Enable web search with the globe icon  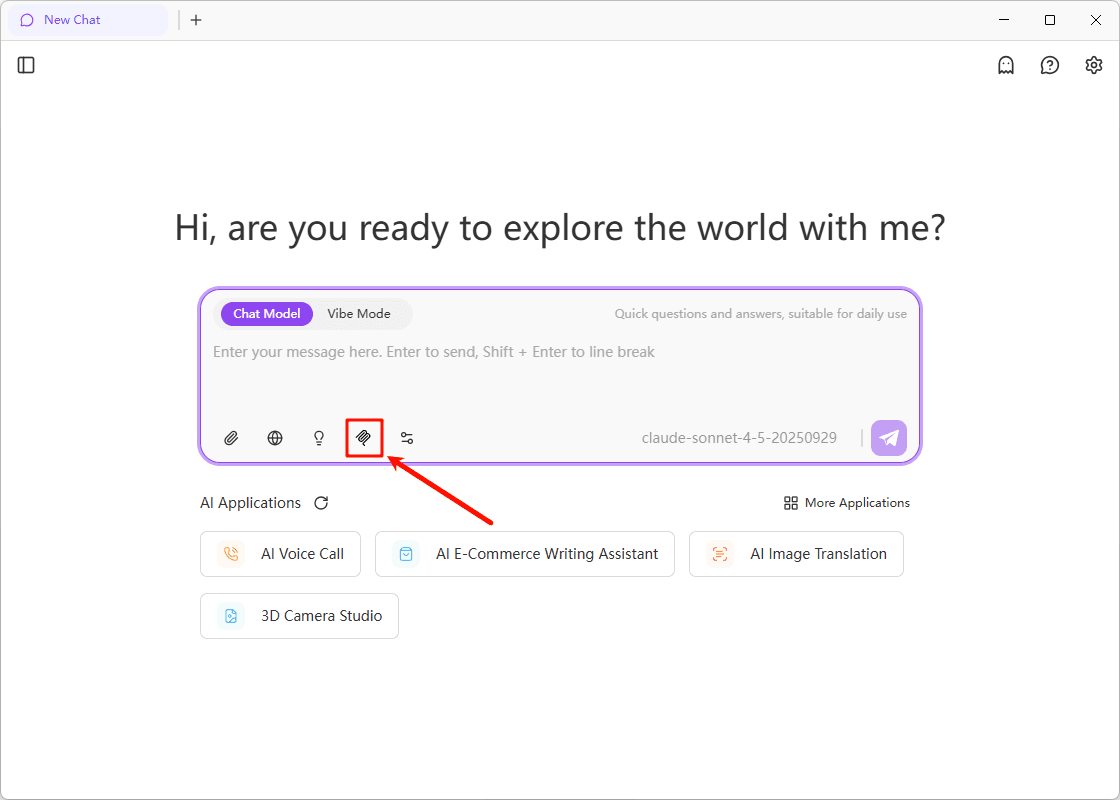pyautogui.click(x=275, y=438)
